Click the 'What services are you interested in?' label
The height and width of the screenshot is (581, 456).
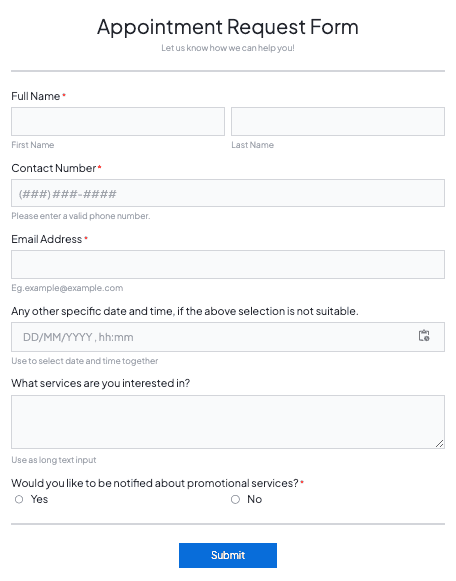pyautogui.click(x=100, y=383)
